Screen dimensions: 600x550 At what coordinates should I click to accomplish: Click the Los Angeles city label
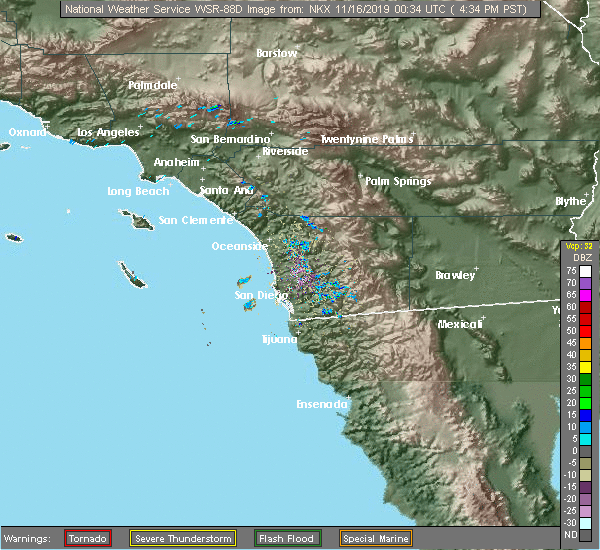[x=108, y=132]
